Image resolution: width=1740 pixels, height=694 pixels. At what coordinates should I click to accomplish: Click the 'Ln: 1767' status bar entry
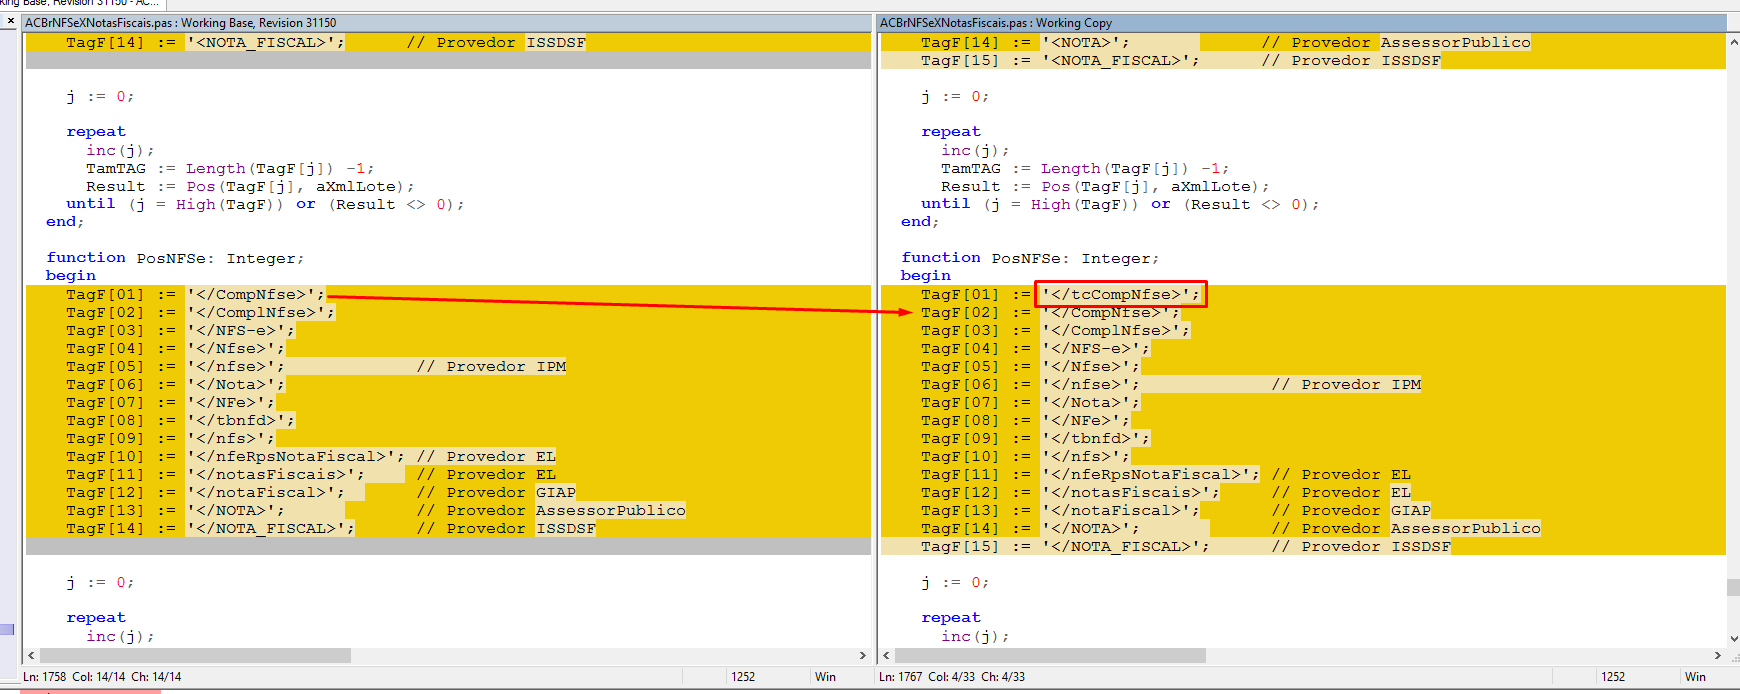pyautogui.click(x=901, y=677)
